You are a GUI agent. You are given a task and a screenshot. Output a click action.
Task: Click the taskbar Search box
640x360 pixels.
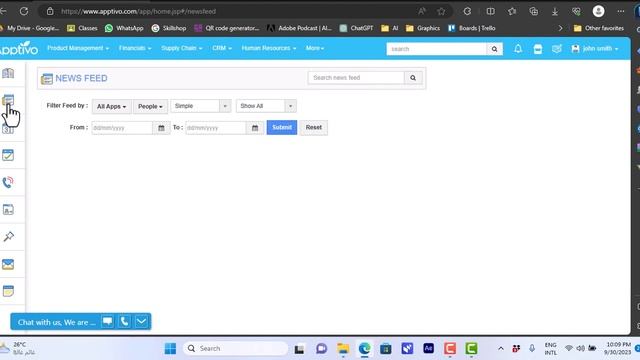coord(236,349)
